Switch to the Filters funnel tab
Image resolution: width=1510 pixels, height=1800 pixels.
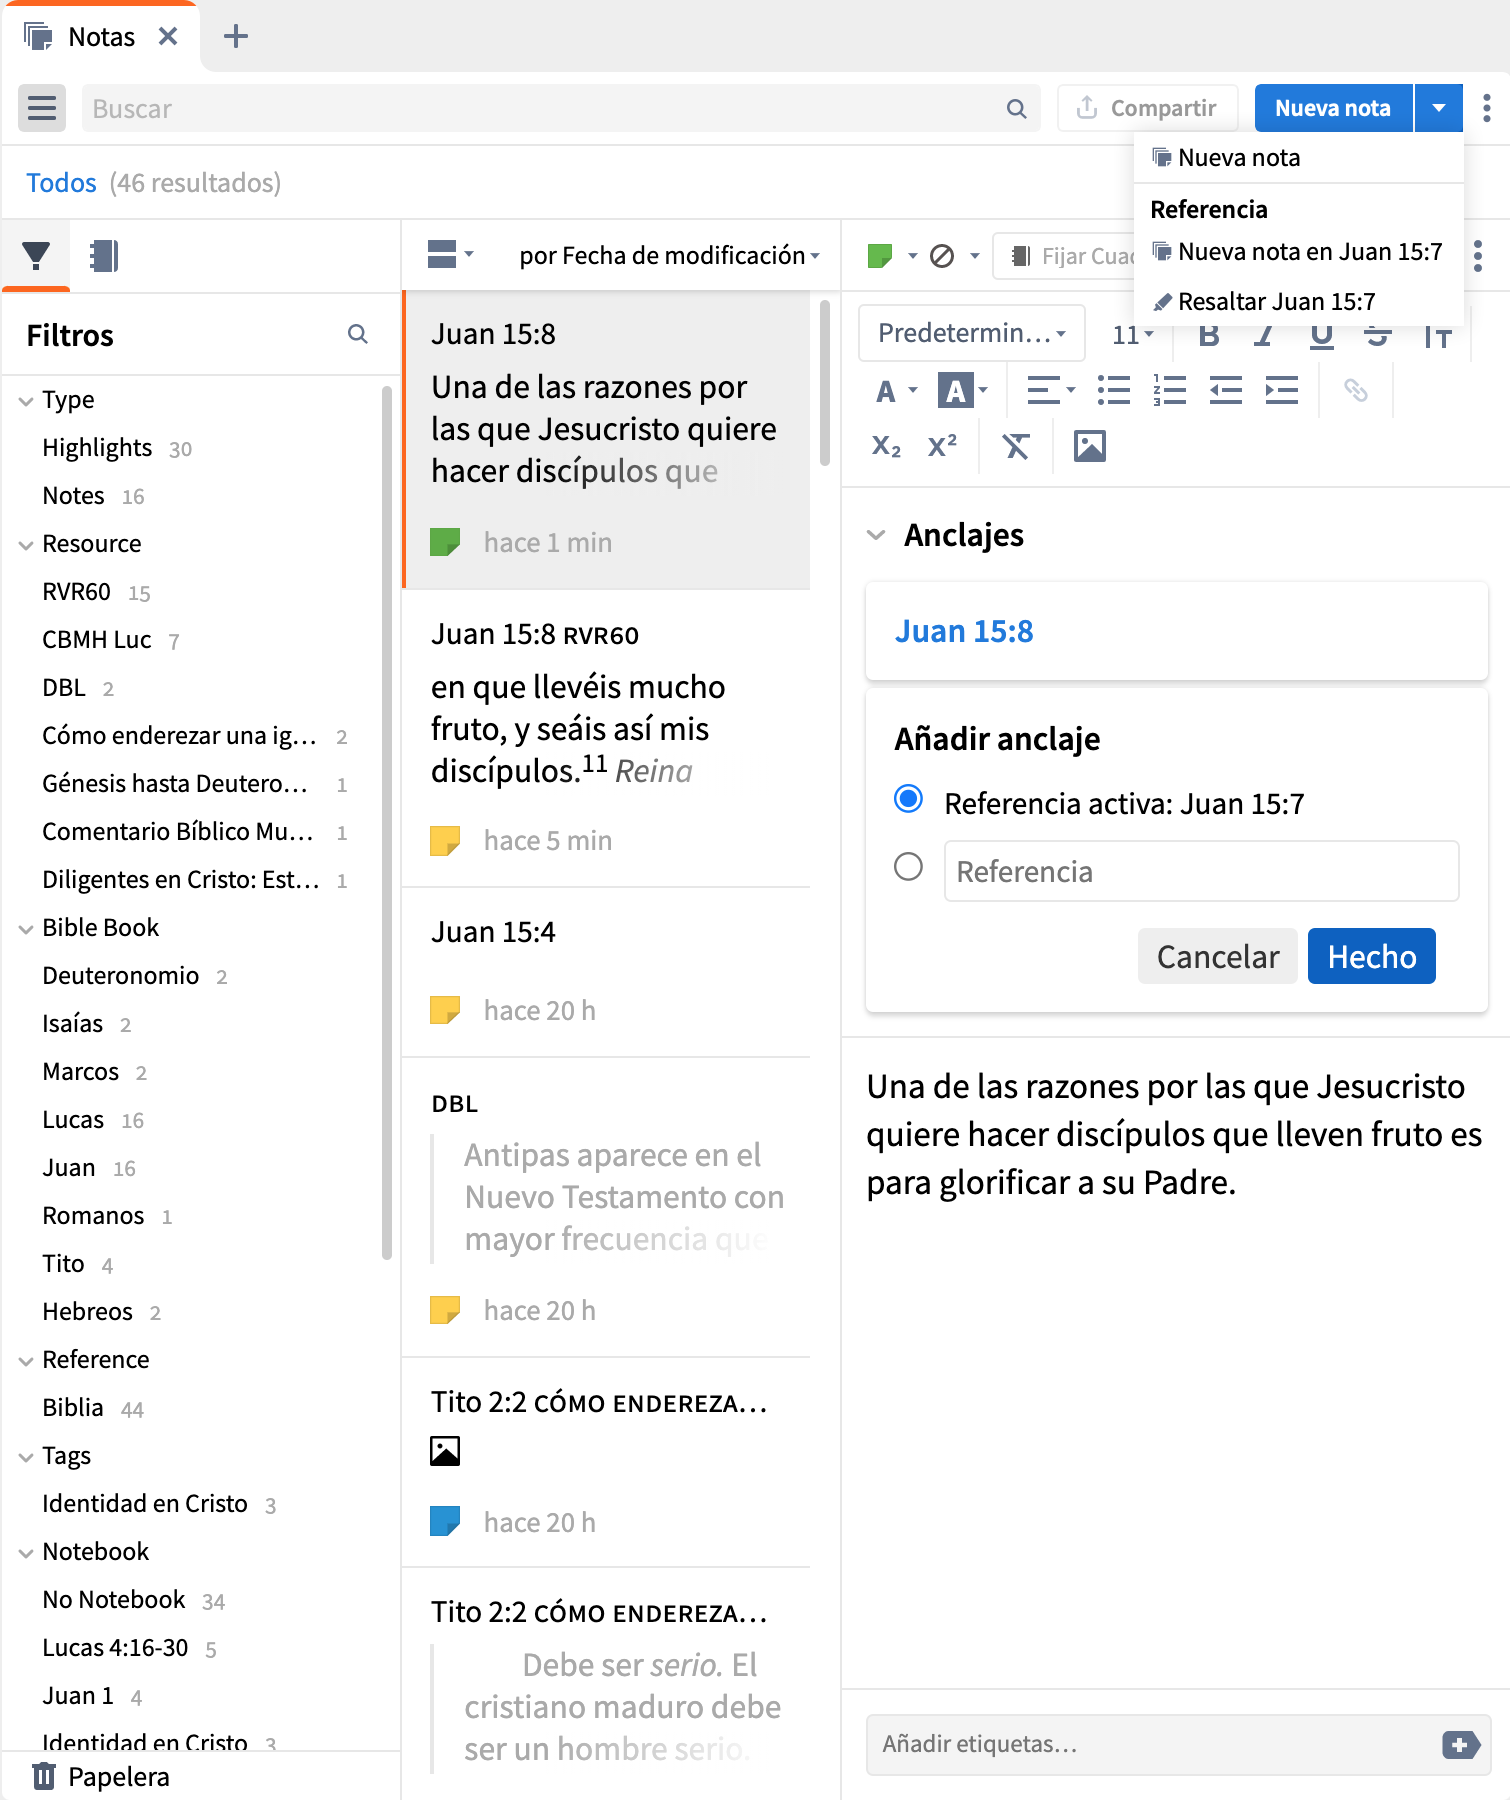pyautogui.click(x=36, y=256)
